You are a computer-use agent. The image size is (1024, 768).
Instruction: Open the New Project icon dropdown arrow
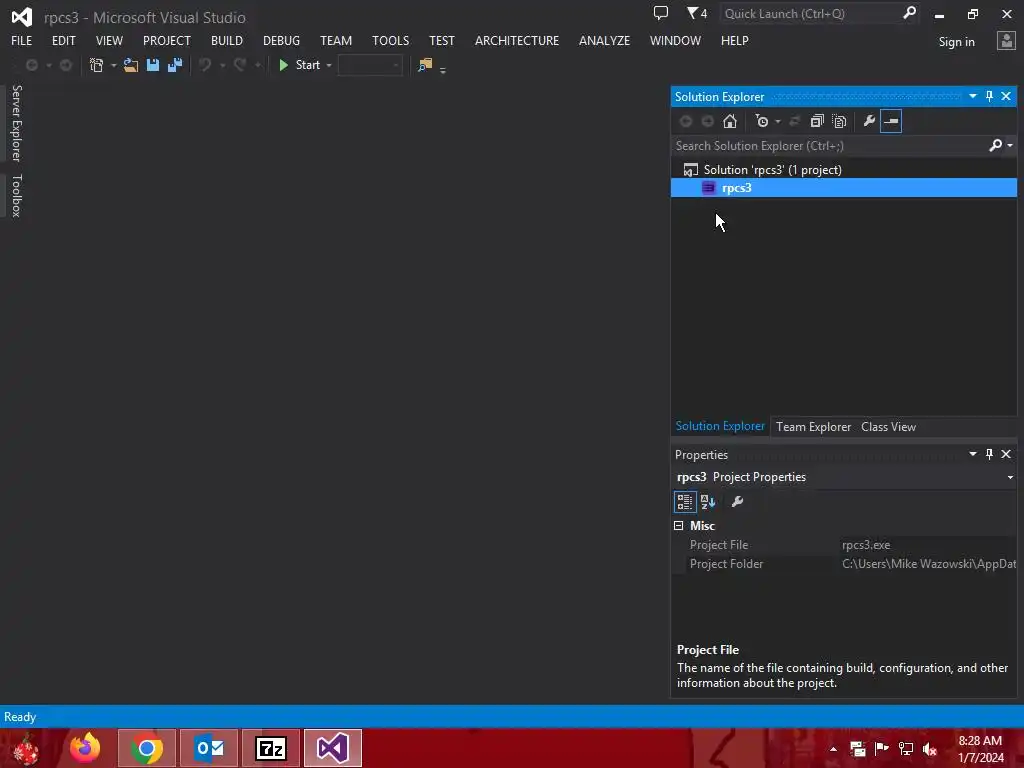click(x=114, y=65)
